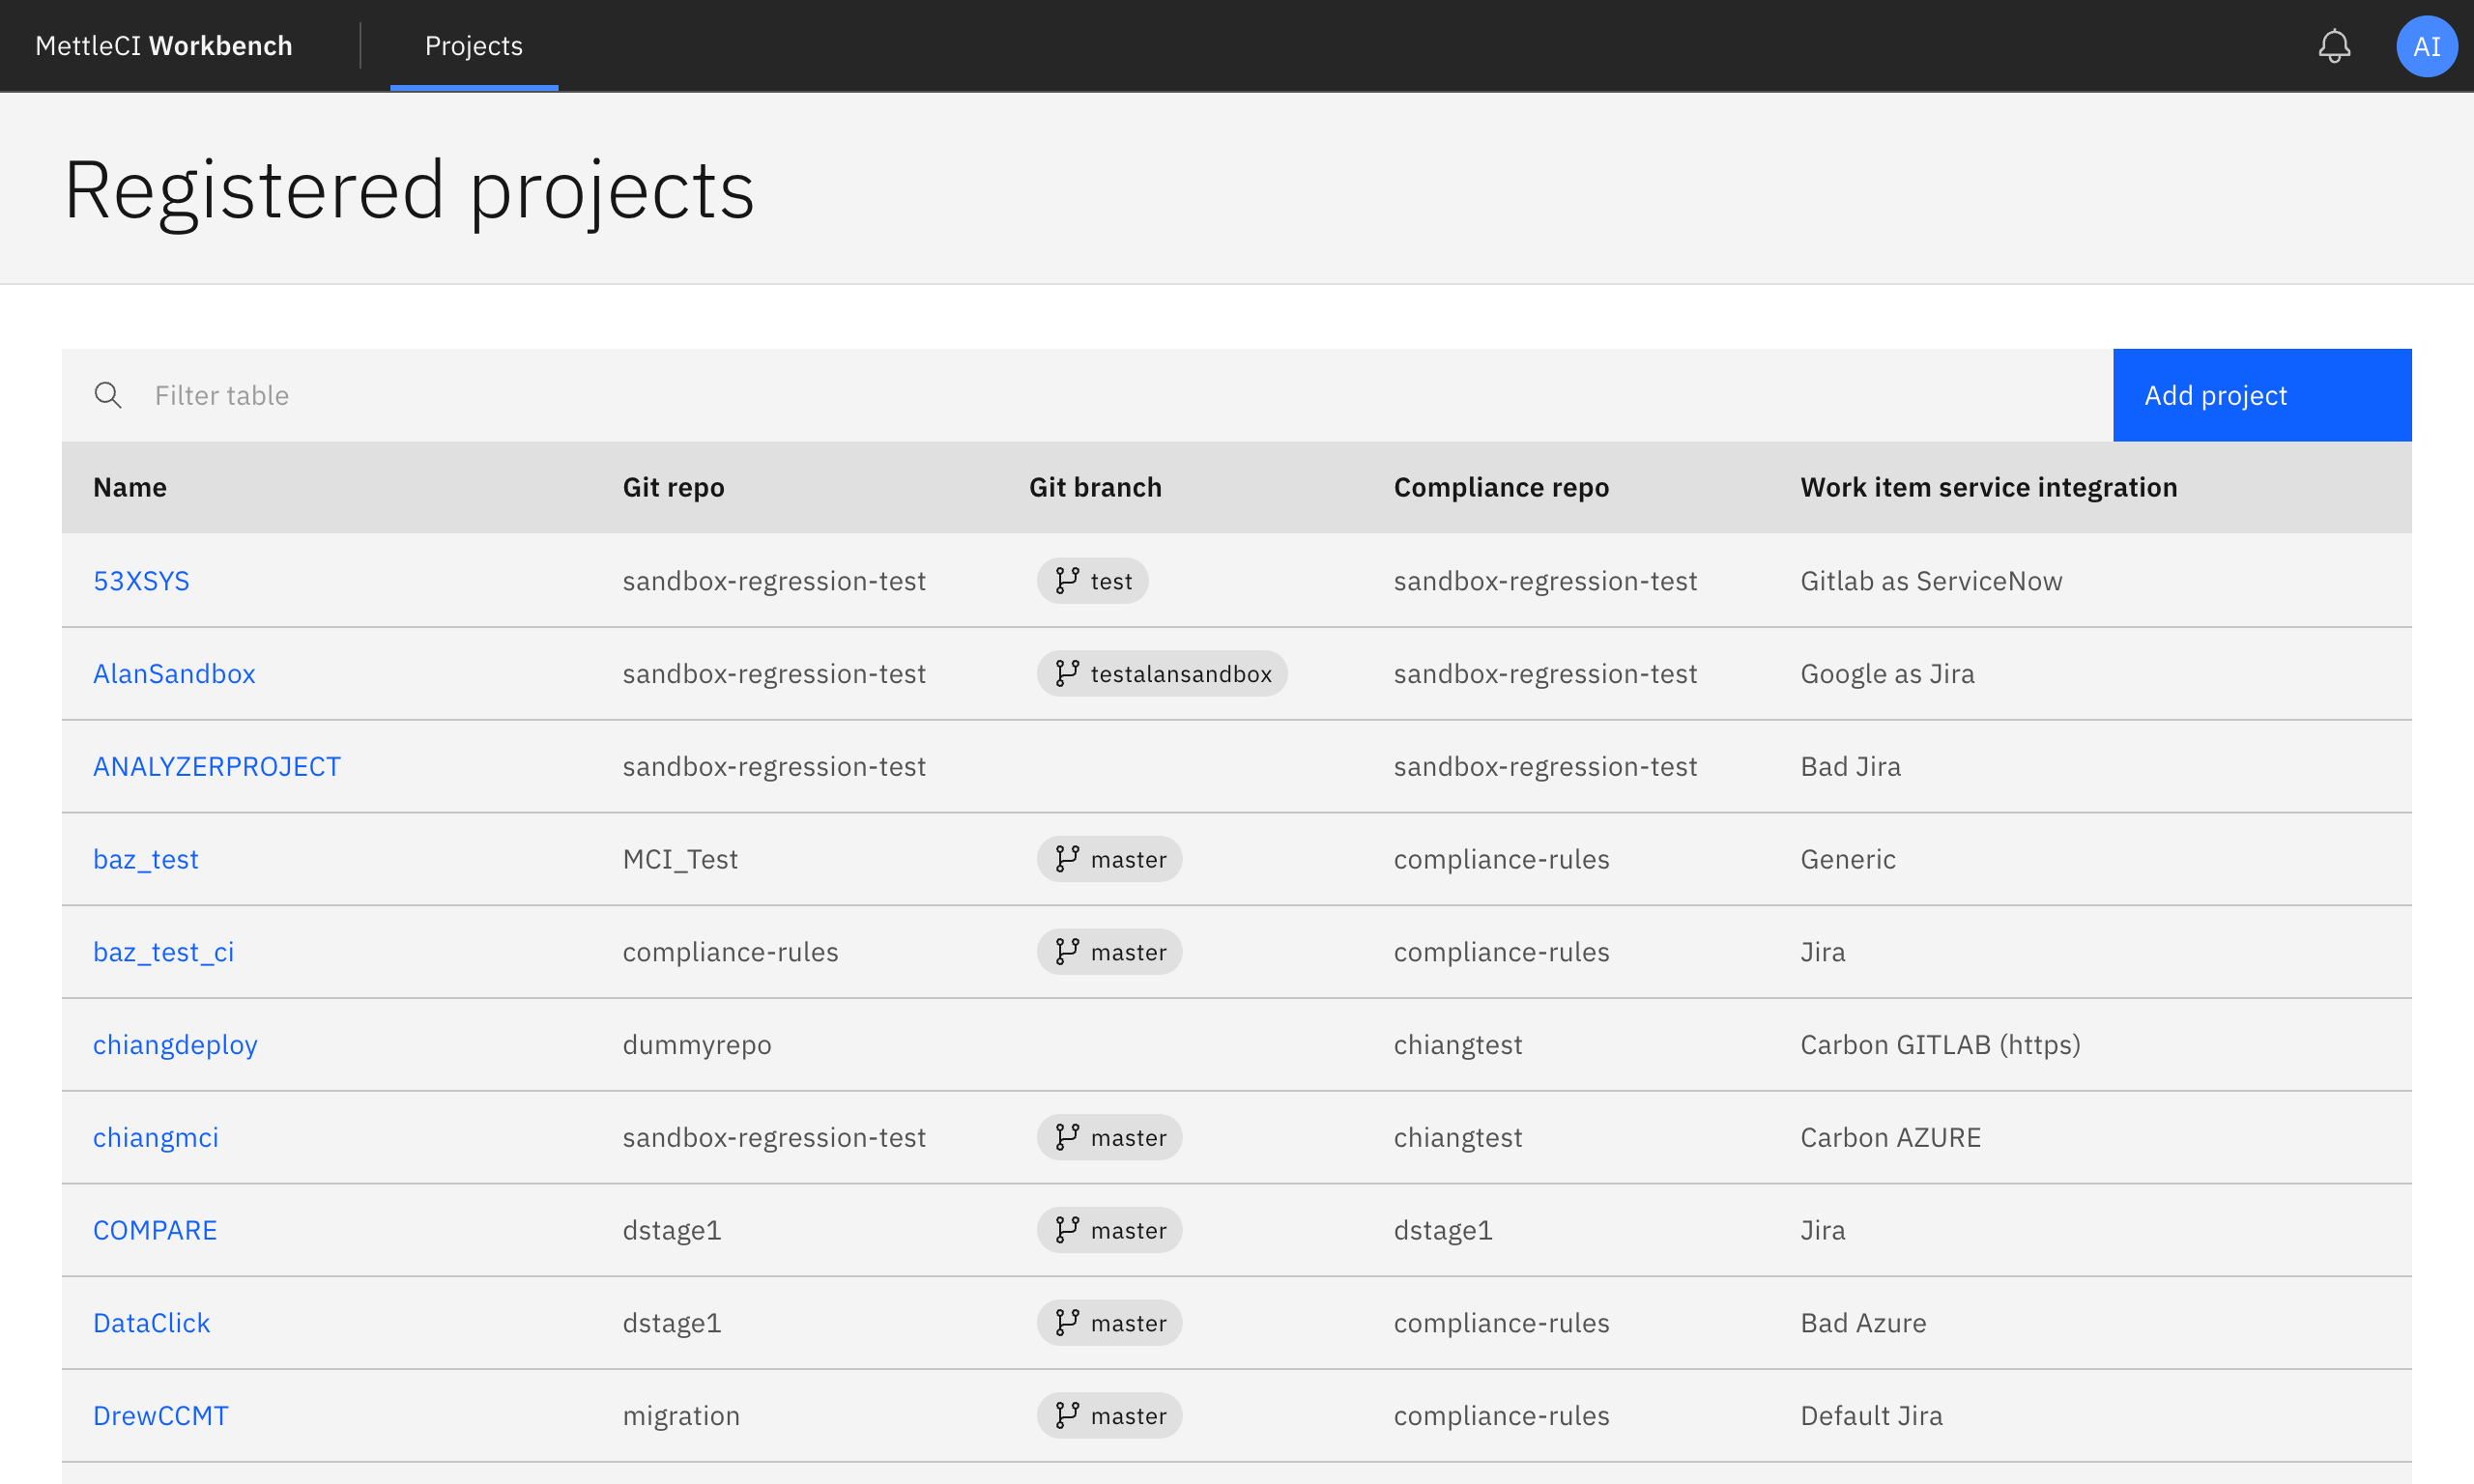Image resolution: width=2474 pixels, height=1484 pixels.
Task: Open the ANALYZERPROJECT project
Action: [217, 766]
